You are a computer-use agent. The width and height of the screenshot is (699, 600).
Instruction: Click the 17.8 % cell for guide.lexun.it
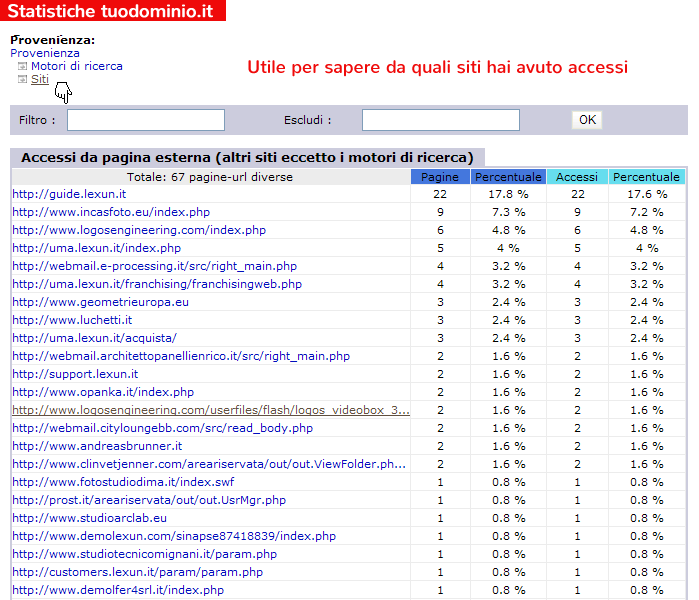[x=508, y=194]
